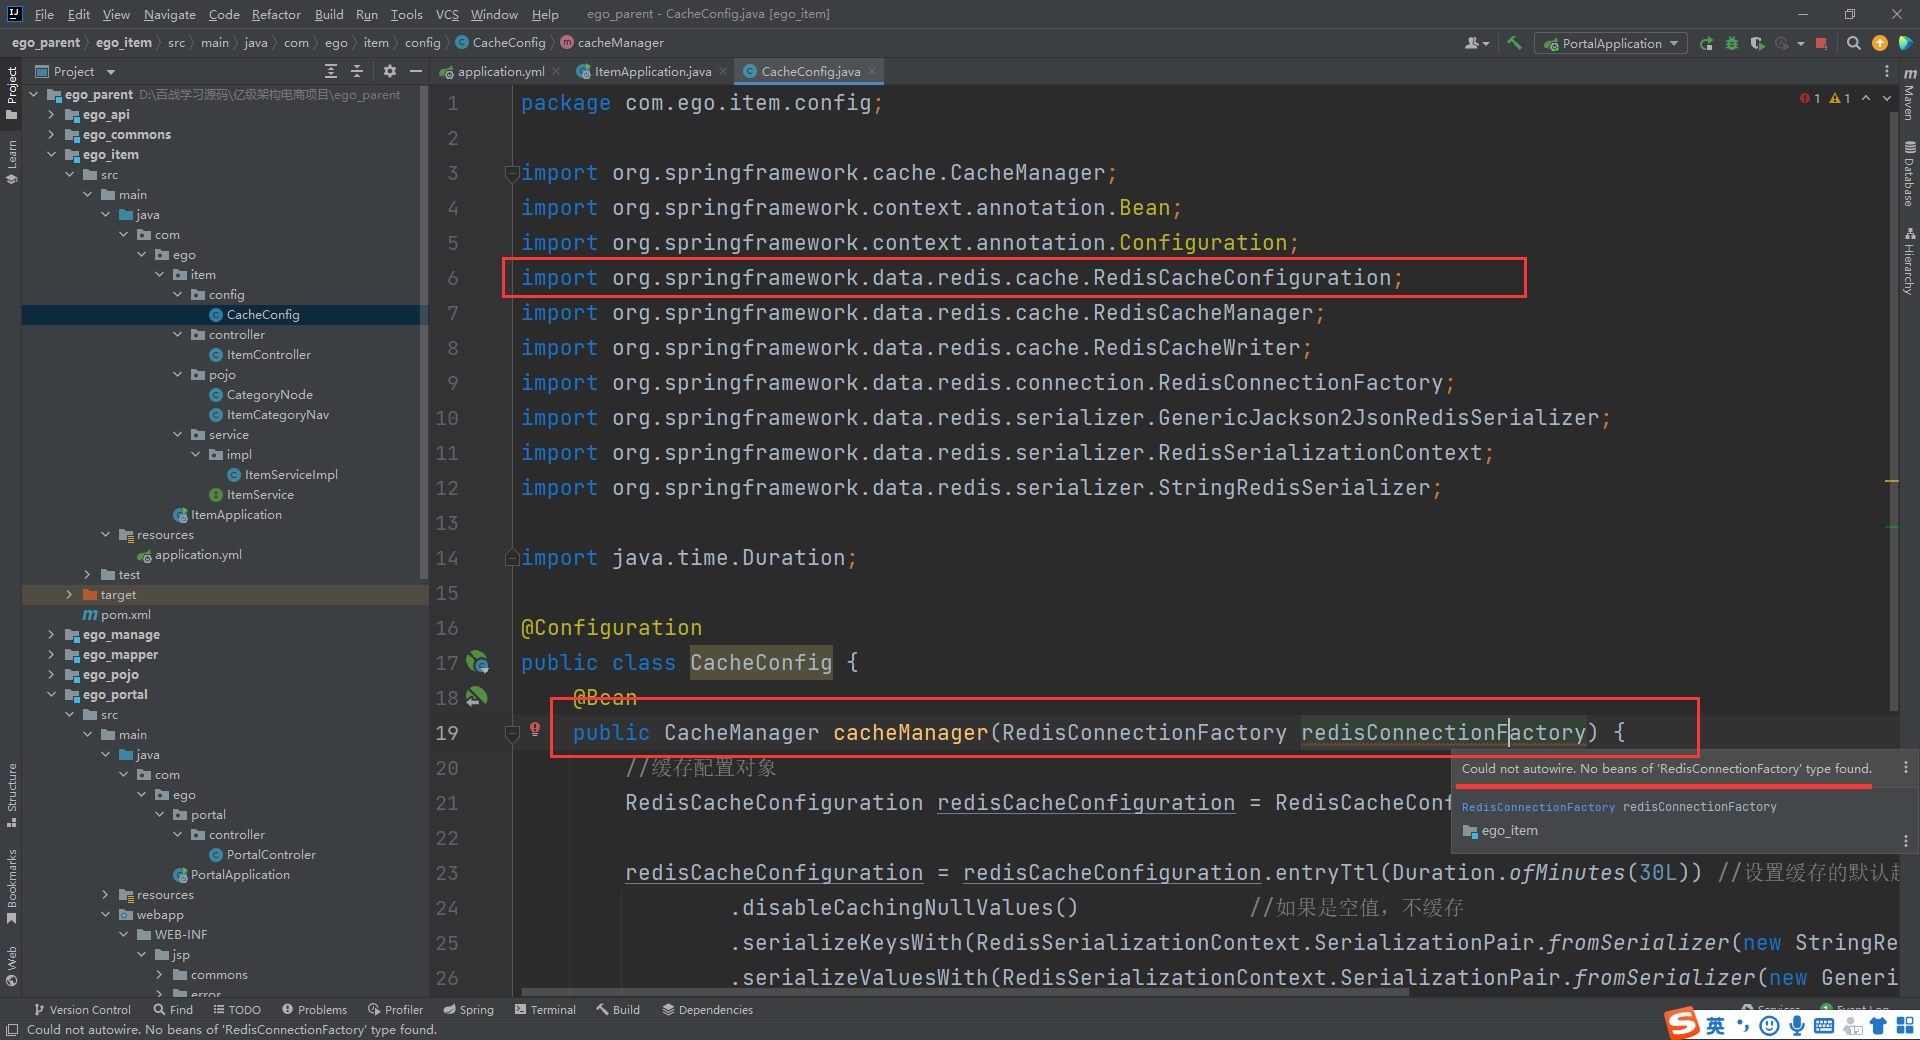Open the Dependencies tool window
This screenshot has width=1920, height=1040.
pos(707,1009)
